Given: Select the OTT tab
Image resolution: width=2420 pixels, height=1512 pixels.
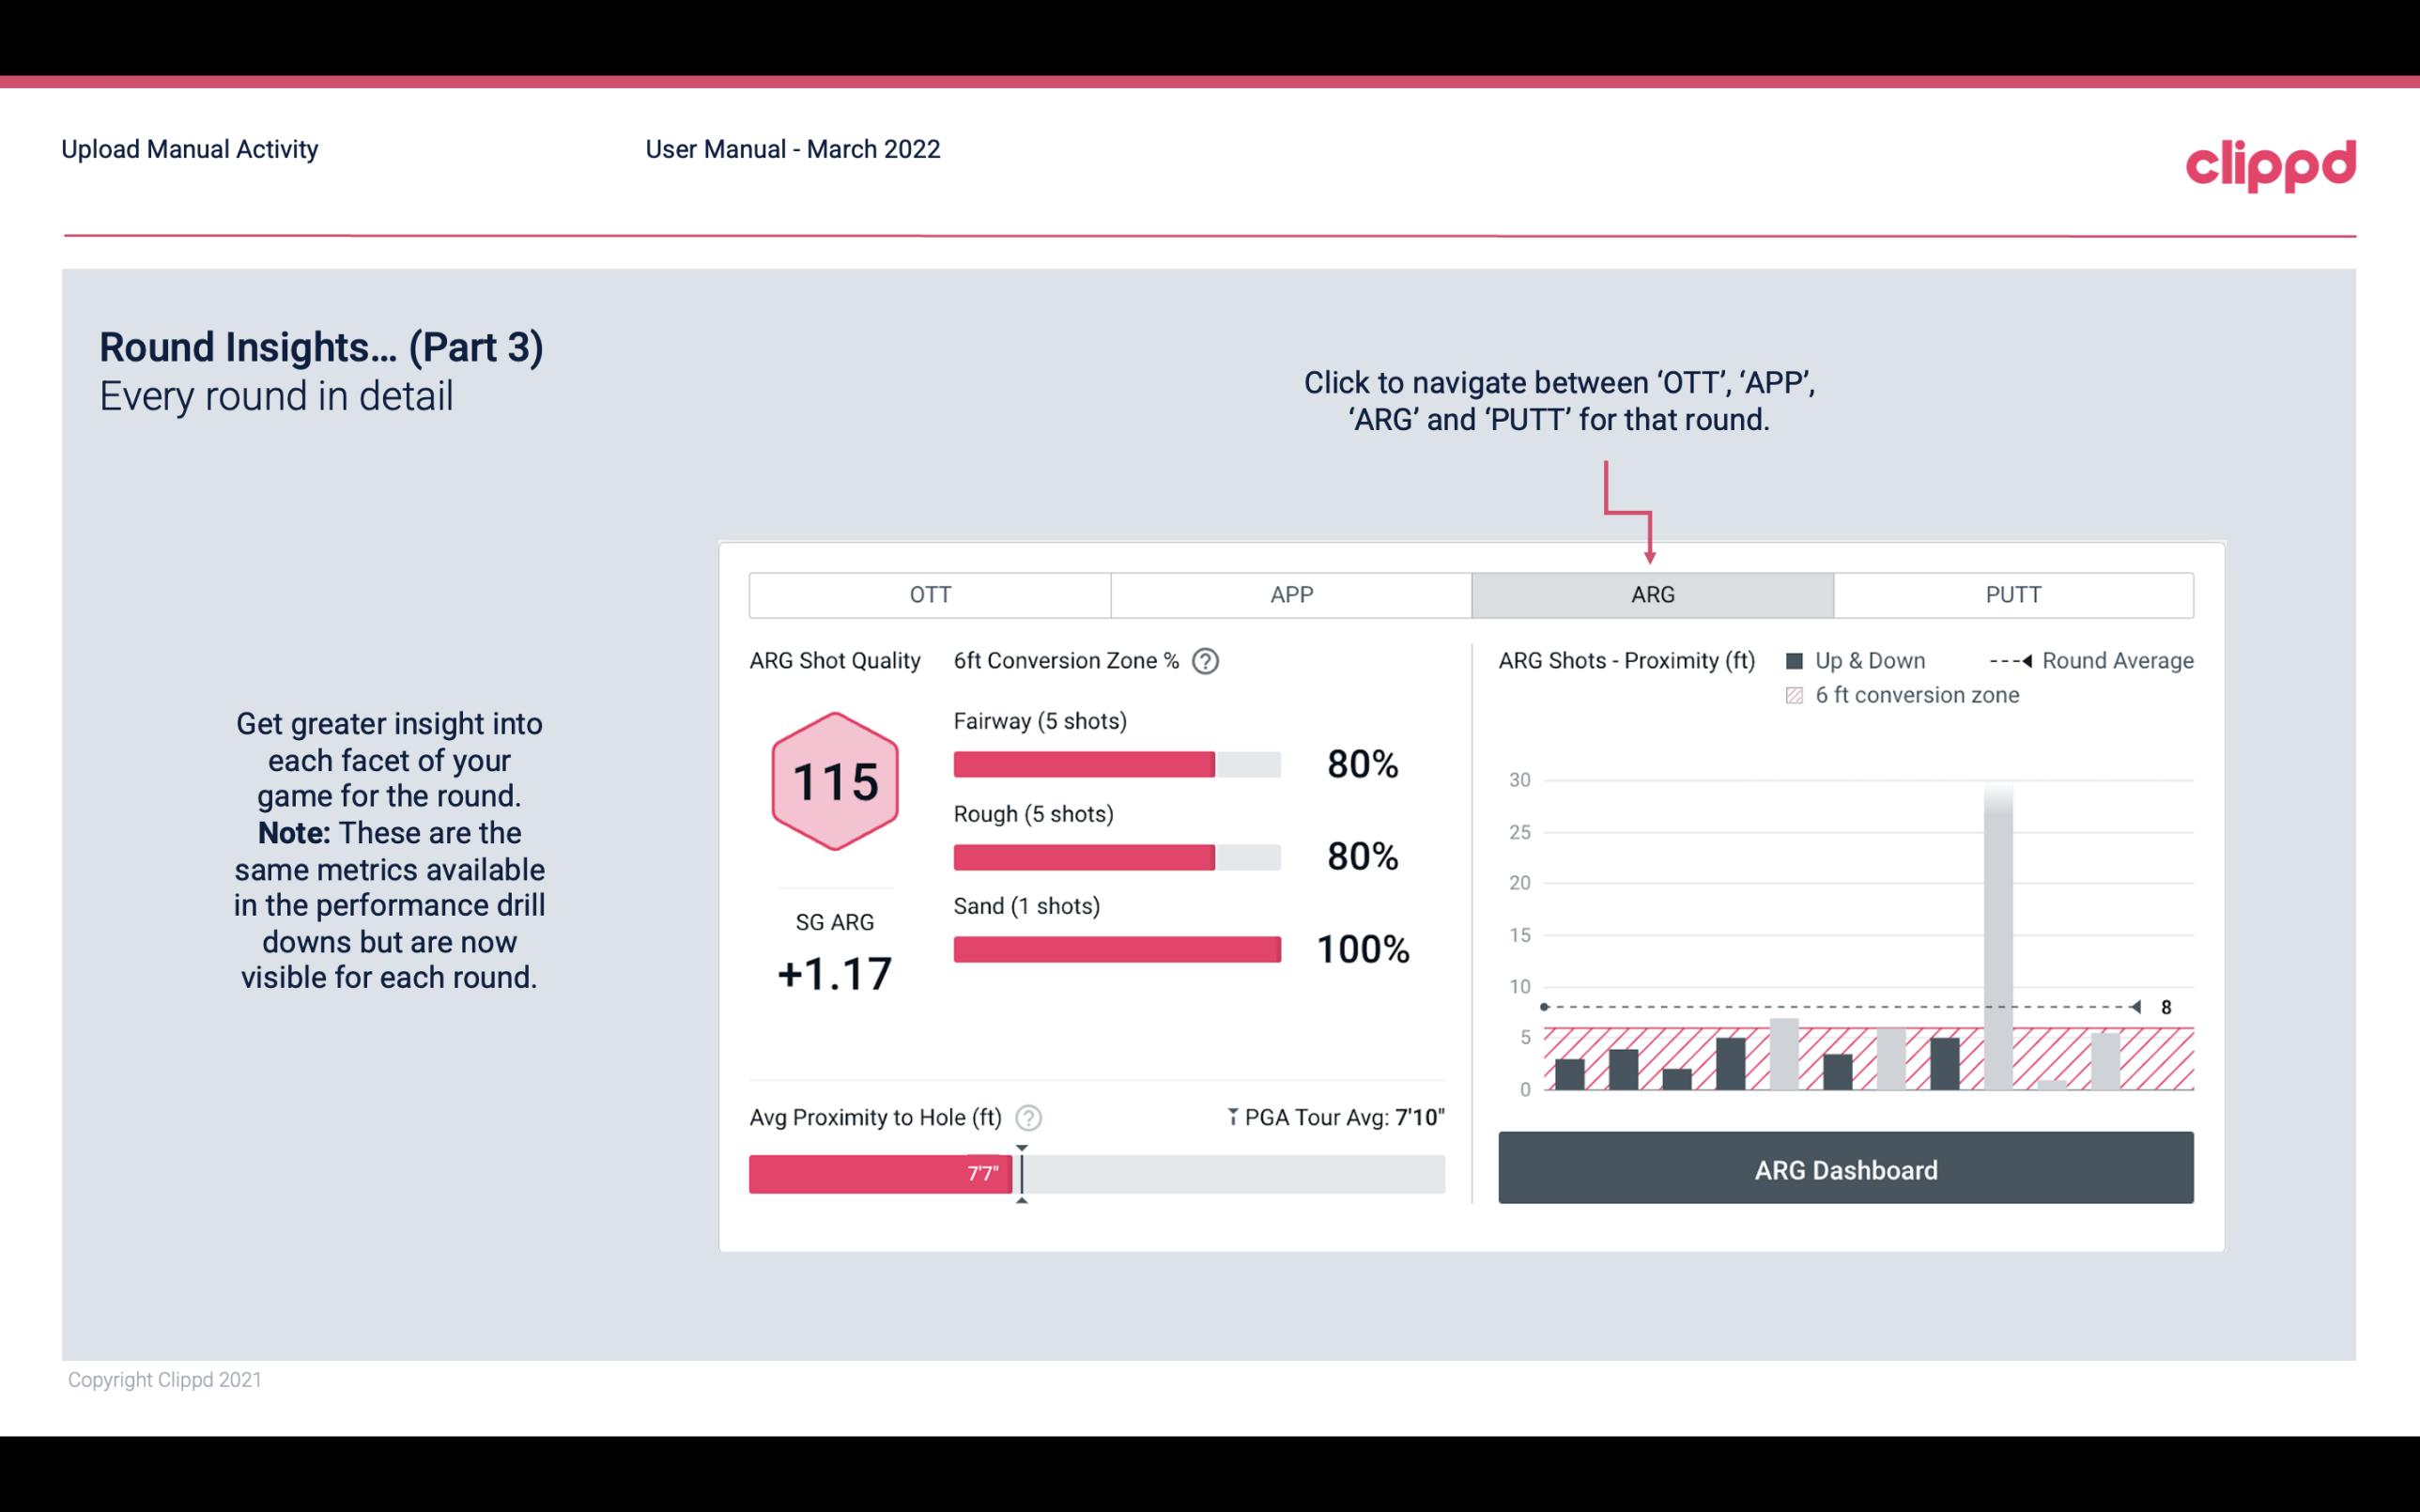Looking at the screenshot, I should click(928, 594).
